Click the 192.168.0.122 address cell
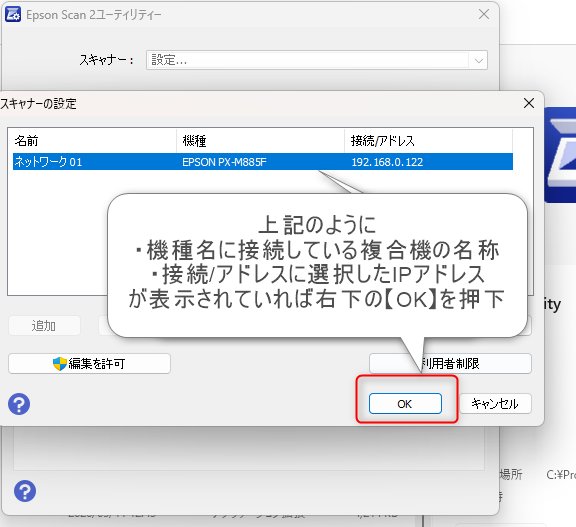The height and width of the screenshot is (527, 576). point(387,162)
